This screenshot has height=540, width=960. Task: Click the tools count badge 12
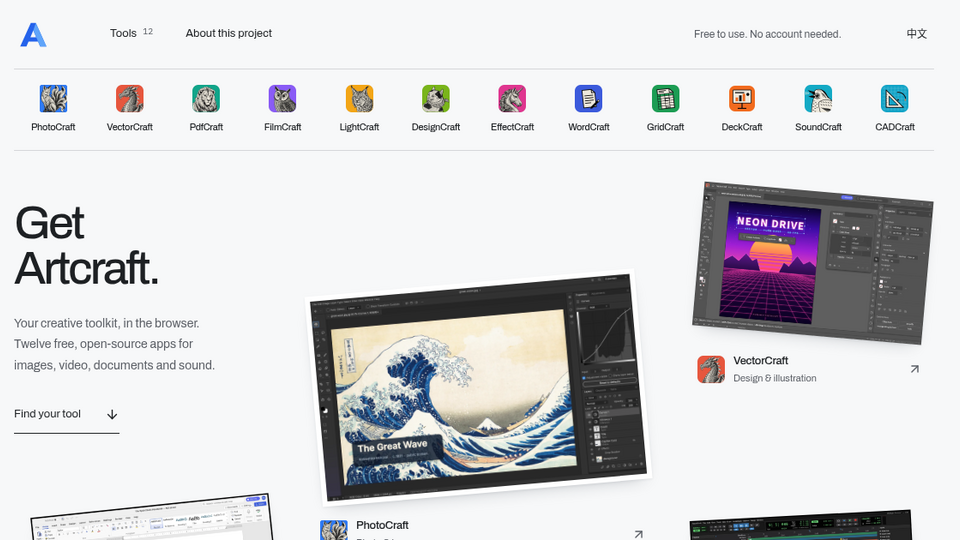148,31
